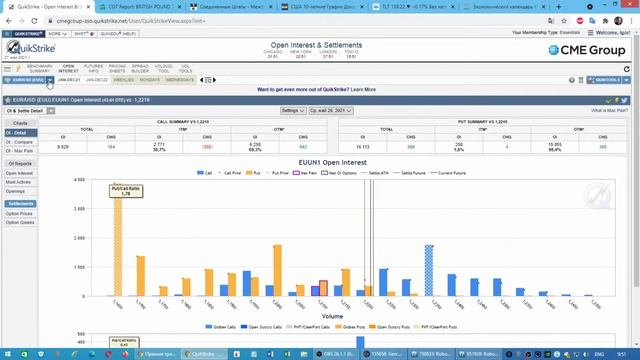Viewport: 640px width, 360px height.
Task: Click the Settlements sidebar button
Action: (20, 204)
